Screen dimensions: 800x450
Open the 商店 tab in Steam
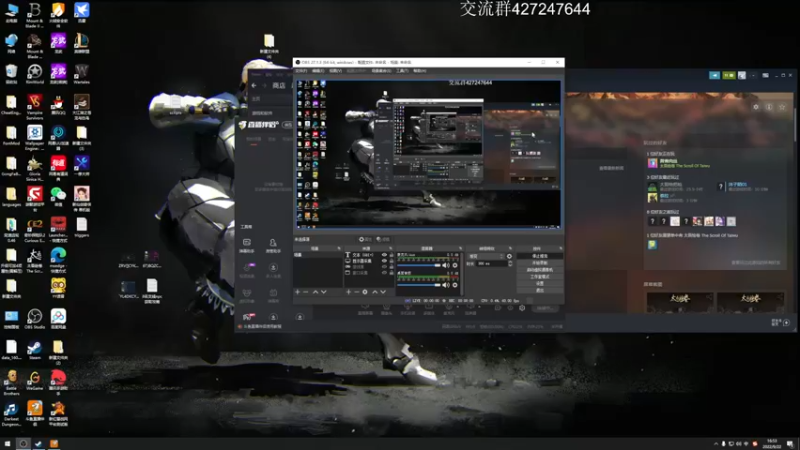(x=279, y=85)
